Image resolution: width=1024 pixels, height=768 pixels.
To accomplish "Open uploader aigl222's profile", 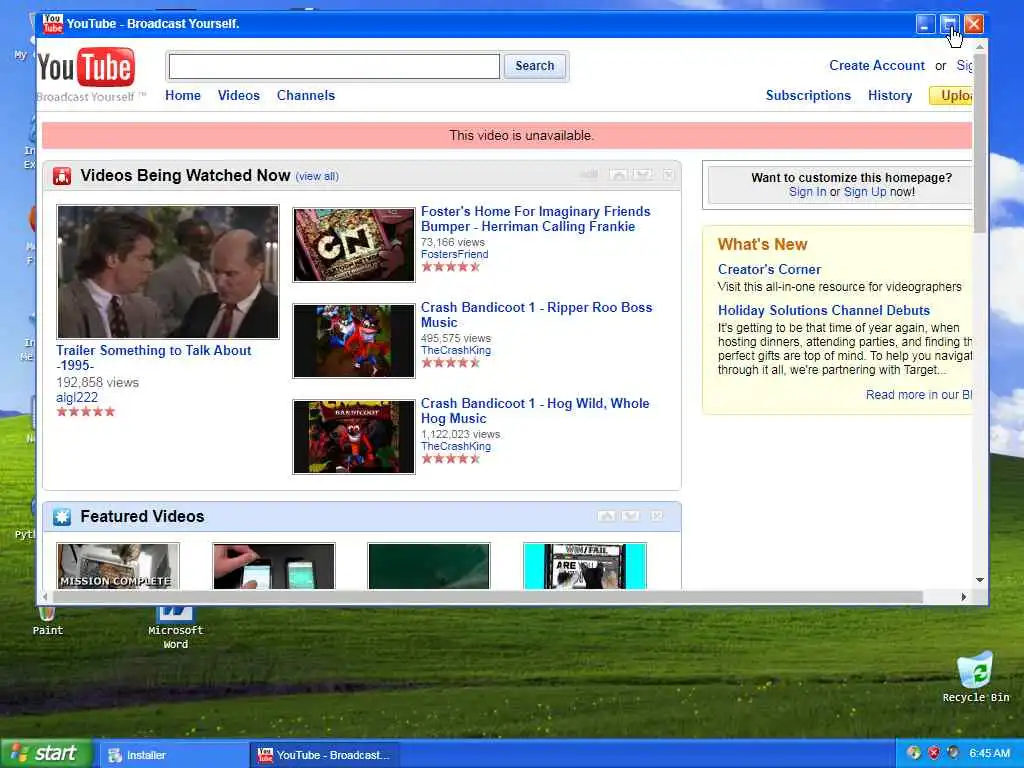I will 77,397.
